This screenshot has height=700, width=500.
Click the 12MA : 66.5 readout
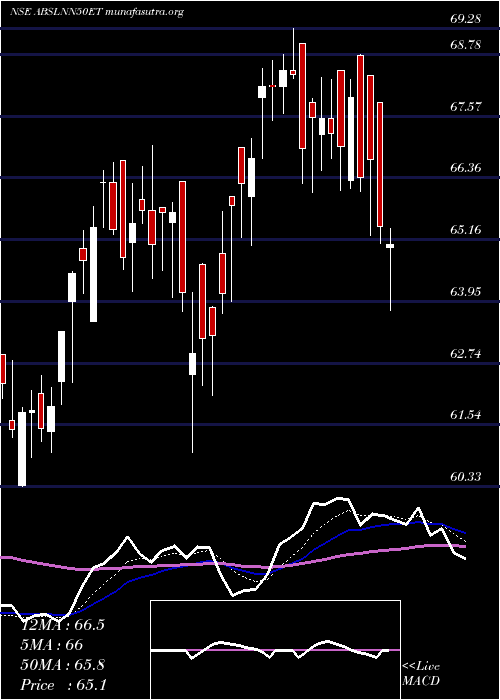pos(63,625)
